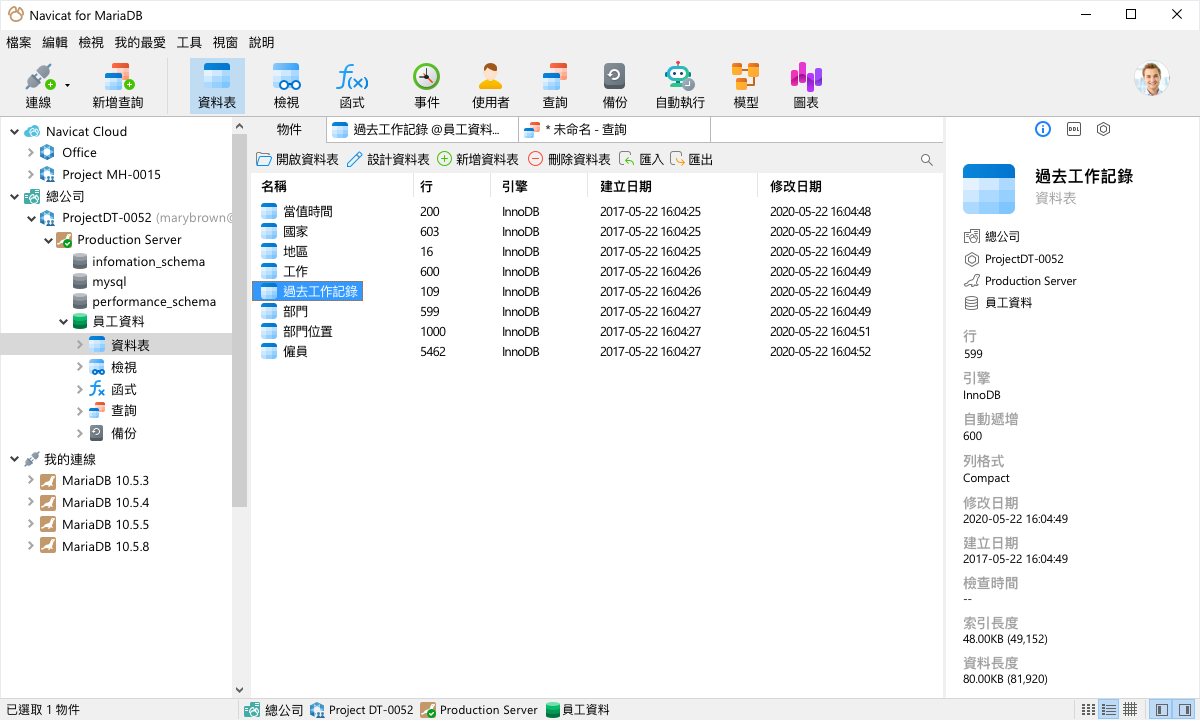This screenshot has width=1200, height=720.
Task: Open the 我的最愛 favorites menu
Action: coord(140,43)
